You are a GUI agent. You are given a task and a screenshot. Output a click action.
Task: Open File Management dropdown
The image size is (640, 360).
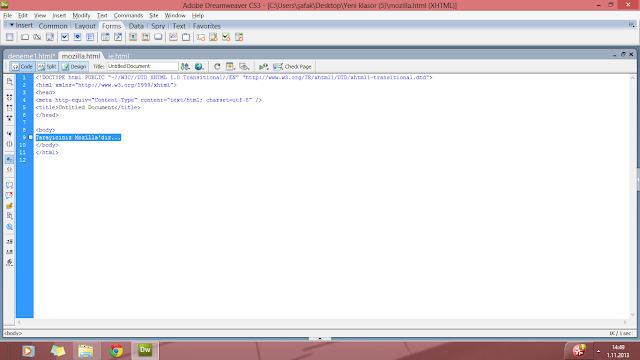(185, 67)
